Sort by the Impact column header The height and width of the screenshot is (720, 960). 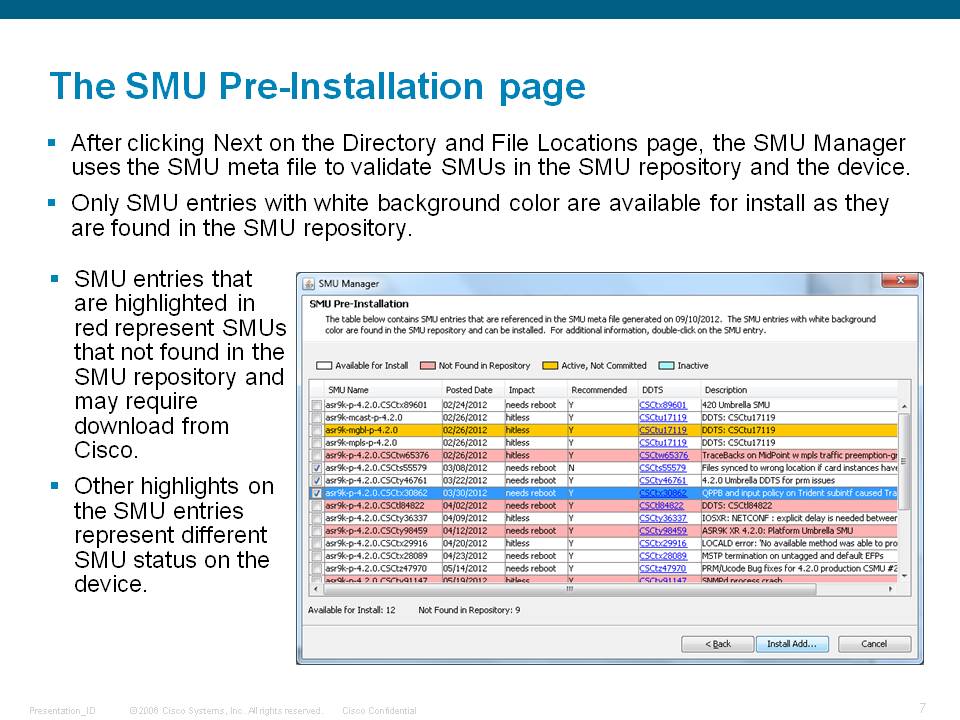click(x=535, y=389)
